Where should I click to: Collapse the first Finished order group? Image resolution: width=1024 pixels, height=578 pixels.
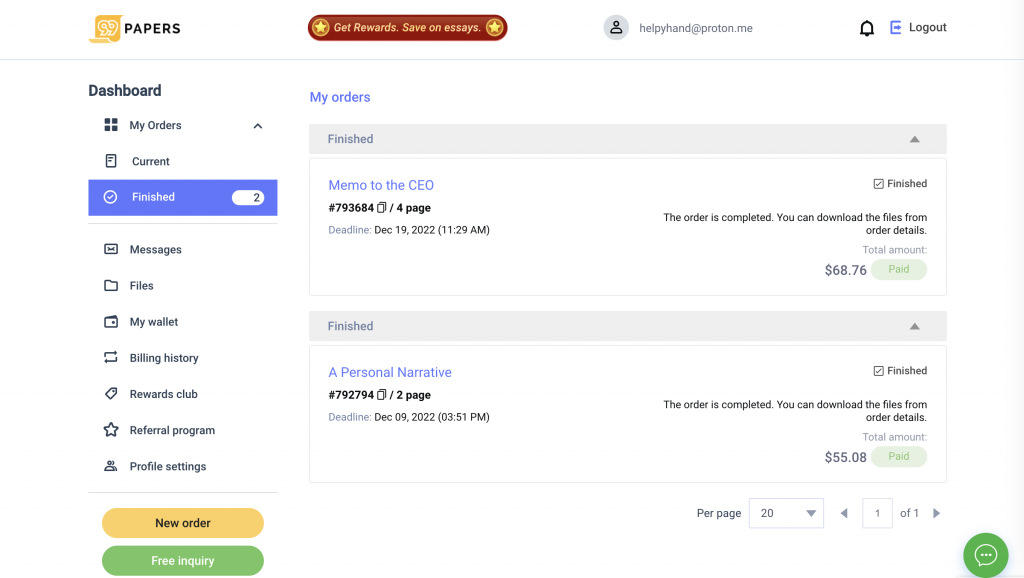pyautogui.click(x=914, y=139)
